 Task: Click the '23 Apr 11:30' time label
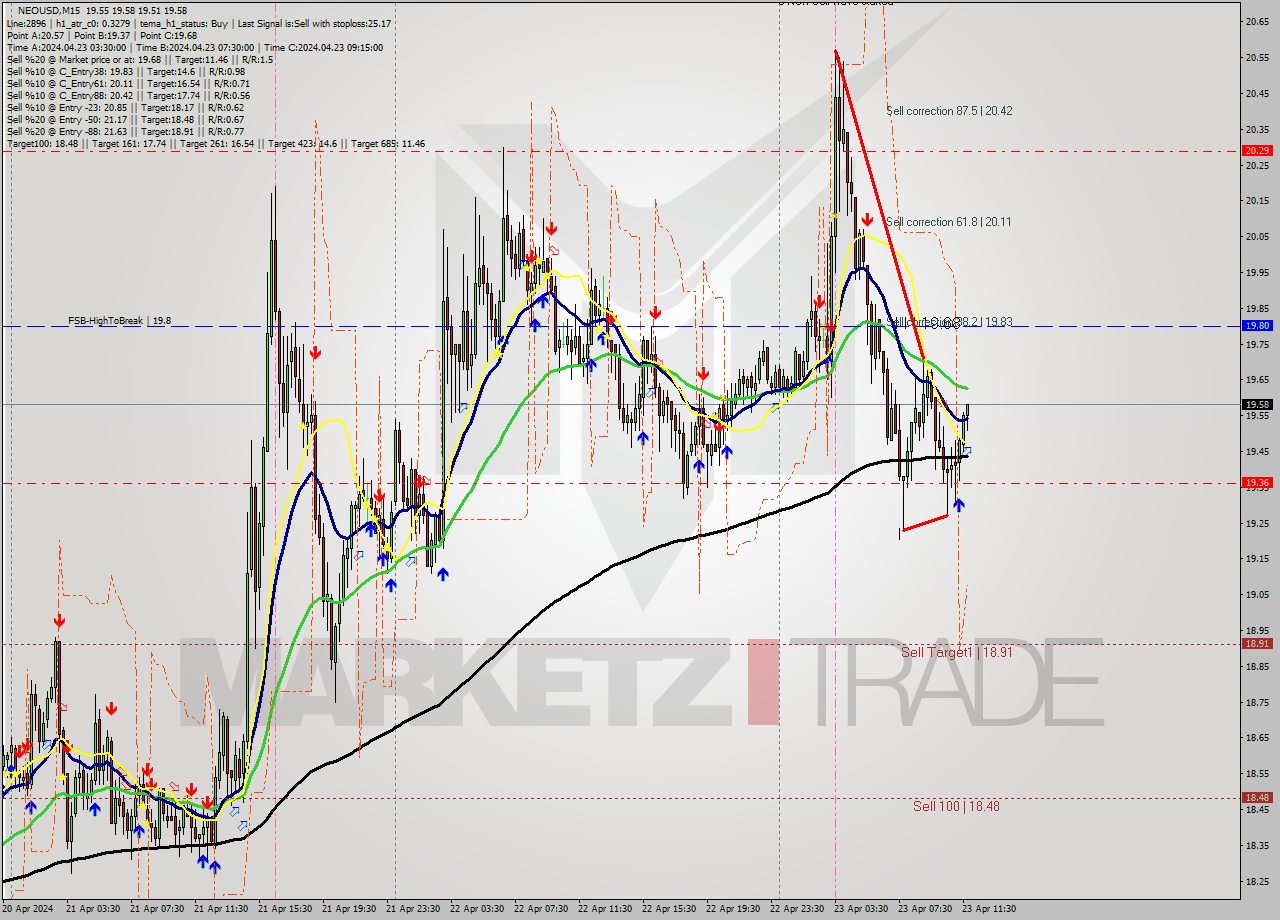[x=989, y=909]
